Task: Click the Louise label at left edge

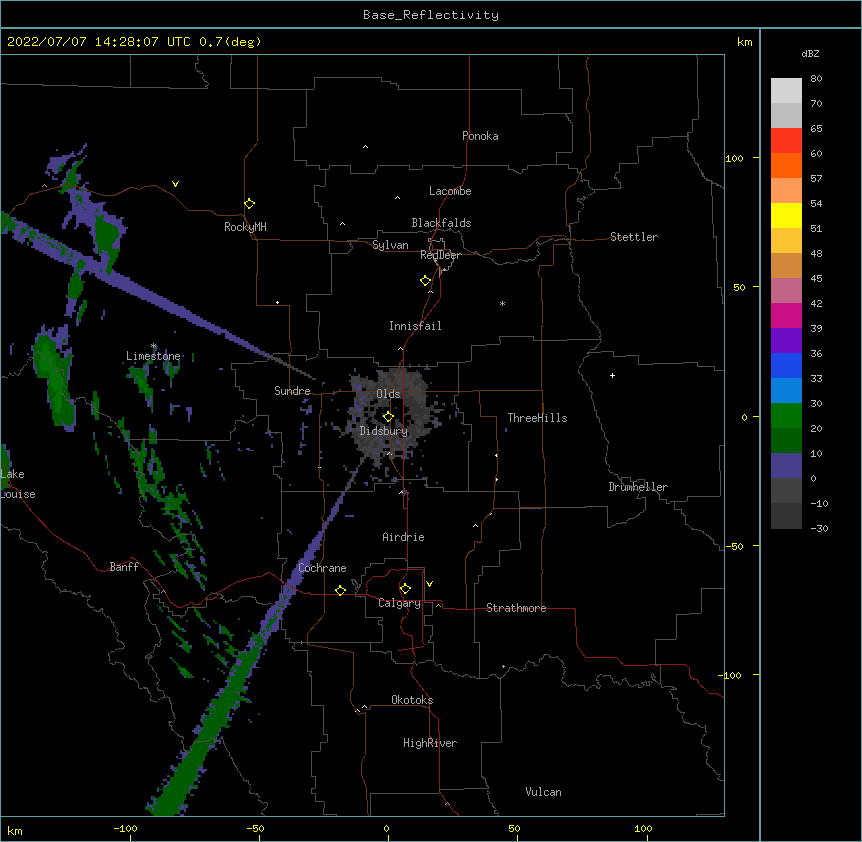Action: click(x=18, y=495)
